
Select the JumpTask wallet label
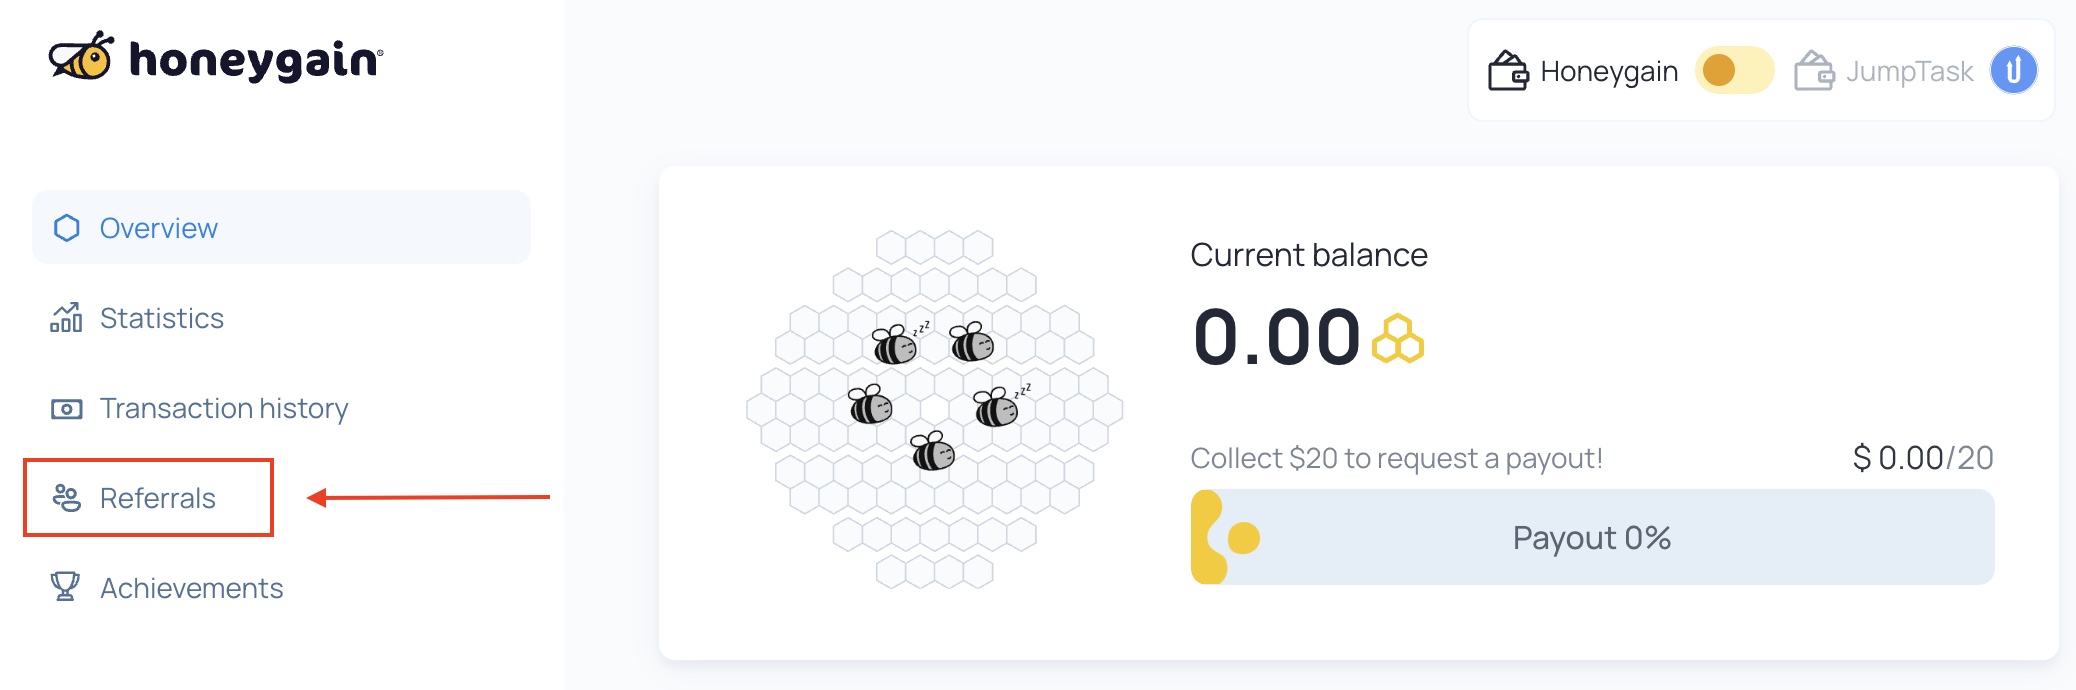click(x=1909, y=72)
